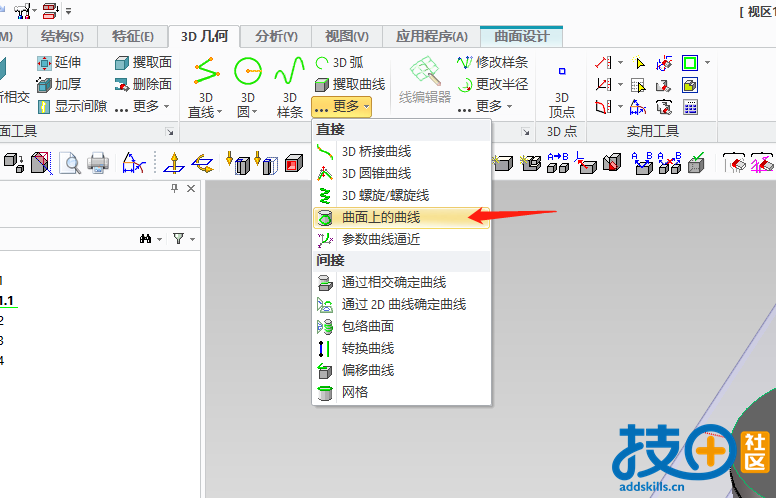776x498 pixels.
Task: Click 显示间隙 show gaps tool
Action: pyautogui.click(x=72, y=106)
